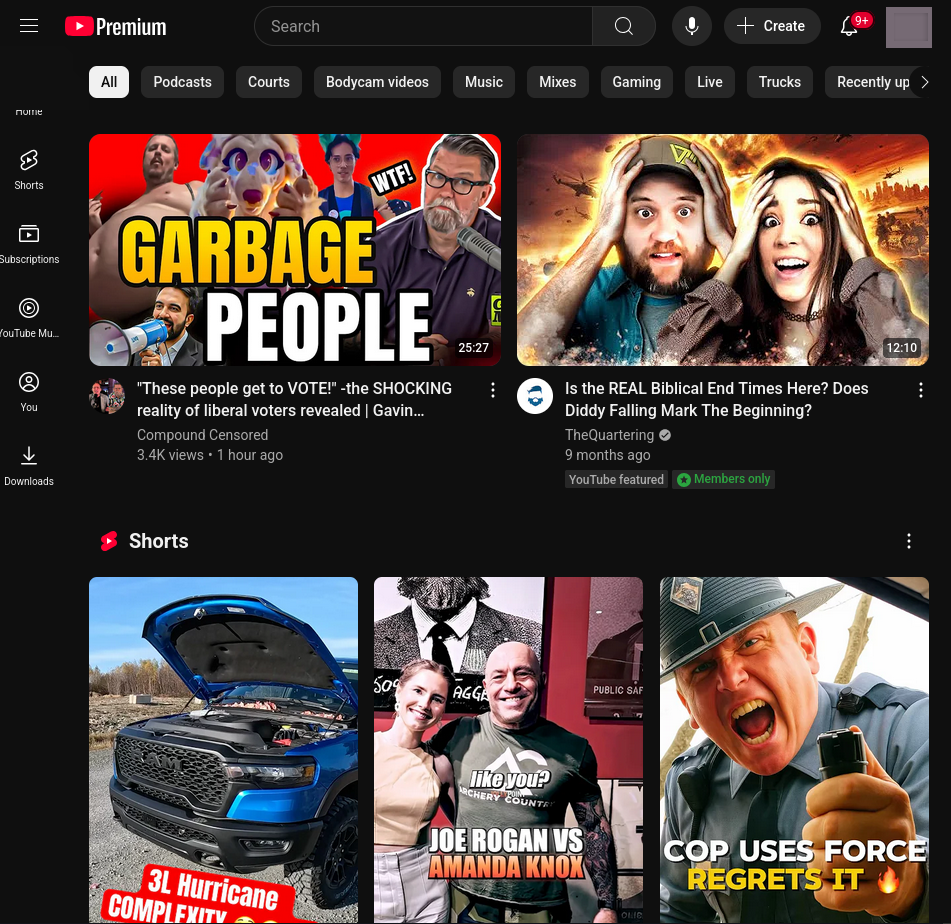Image resolution: width=951 pixels, height=924 pixels.
Task: Select the Podcasts filter chip
Action: 182,82
